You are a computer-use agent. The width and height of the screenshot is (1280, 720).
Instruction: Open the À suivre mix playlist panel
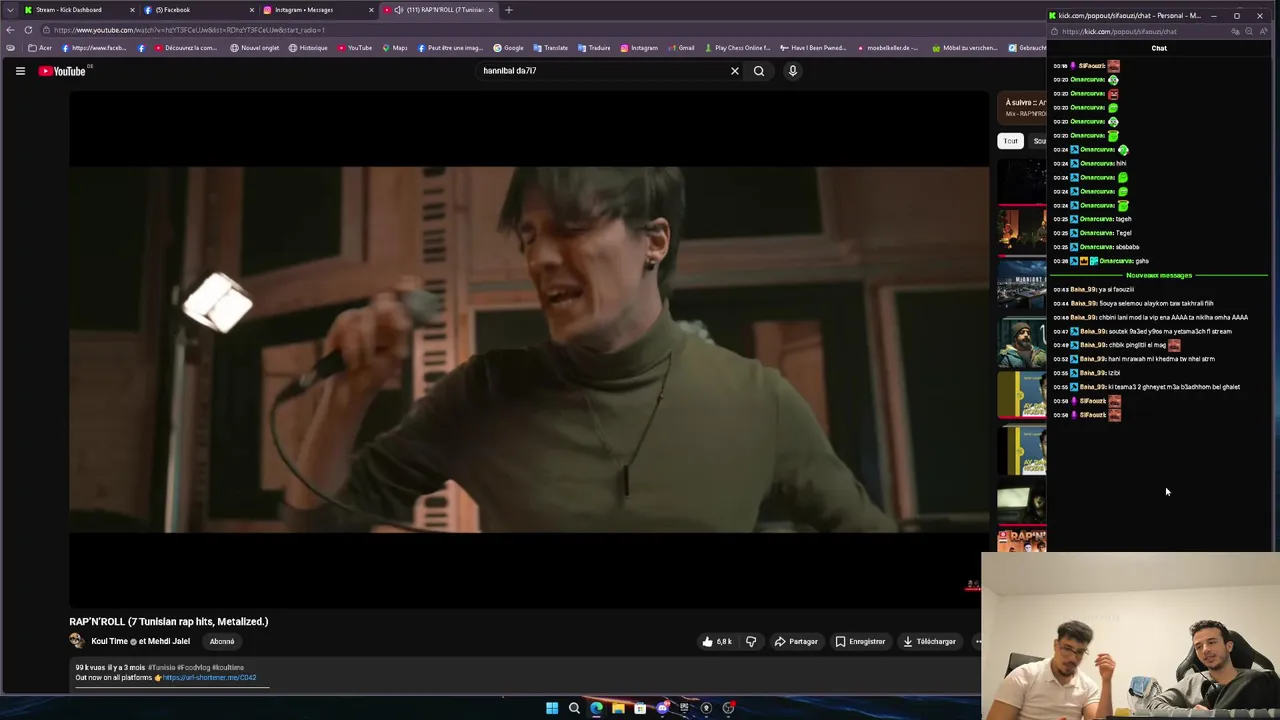1022,107
